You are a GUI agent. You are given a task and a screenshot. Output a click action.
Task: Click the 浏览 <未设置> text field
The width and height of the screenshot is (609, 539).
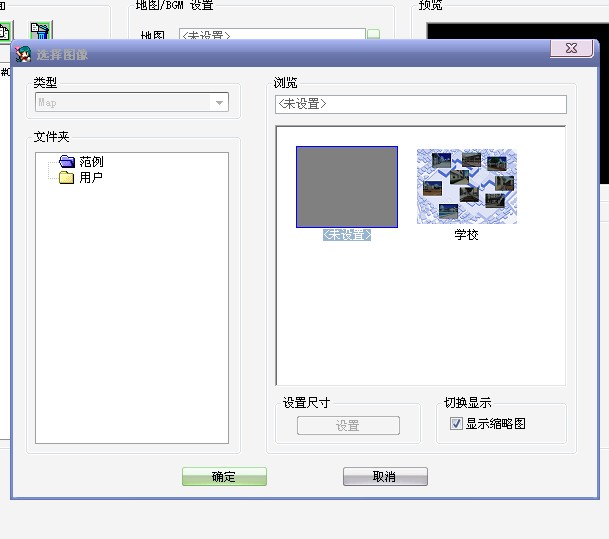421,104
